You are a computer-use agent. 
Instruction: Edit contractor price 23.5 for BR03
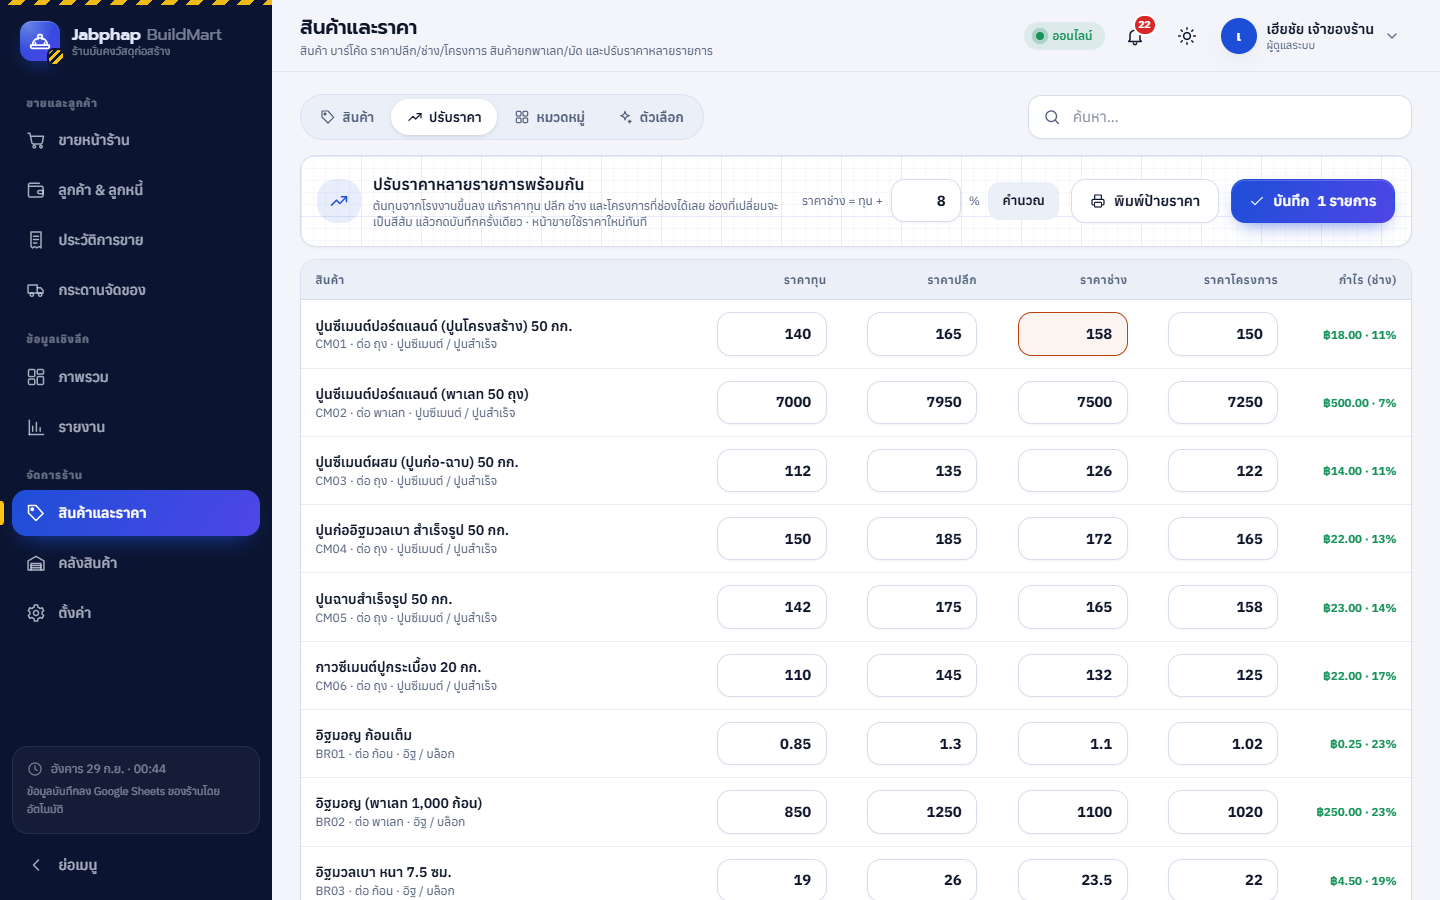pyautogui.click(x=1073, y=880)
